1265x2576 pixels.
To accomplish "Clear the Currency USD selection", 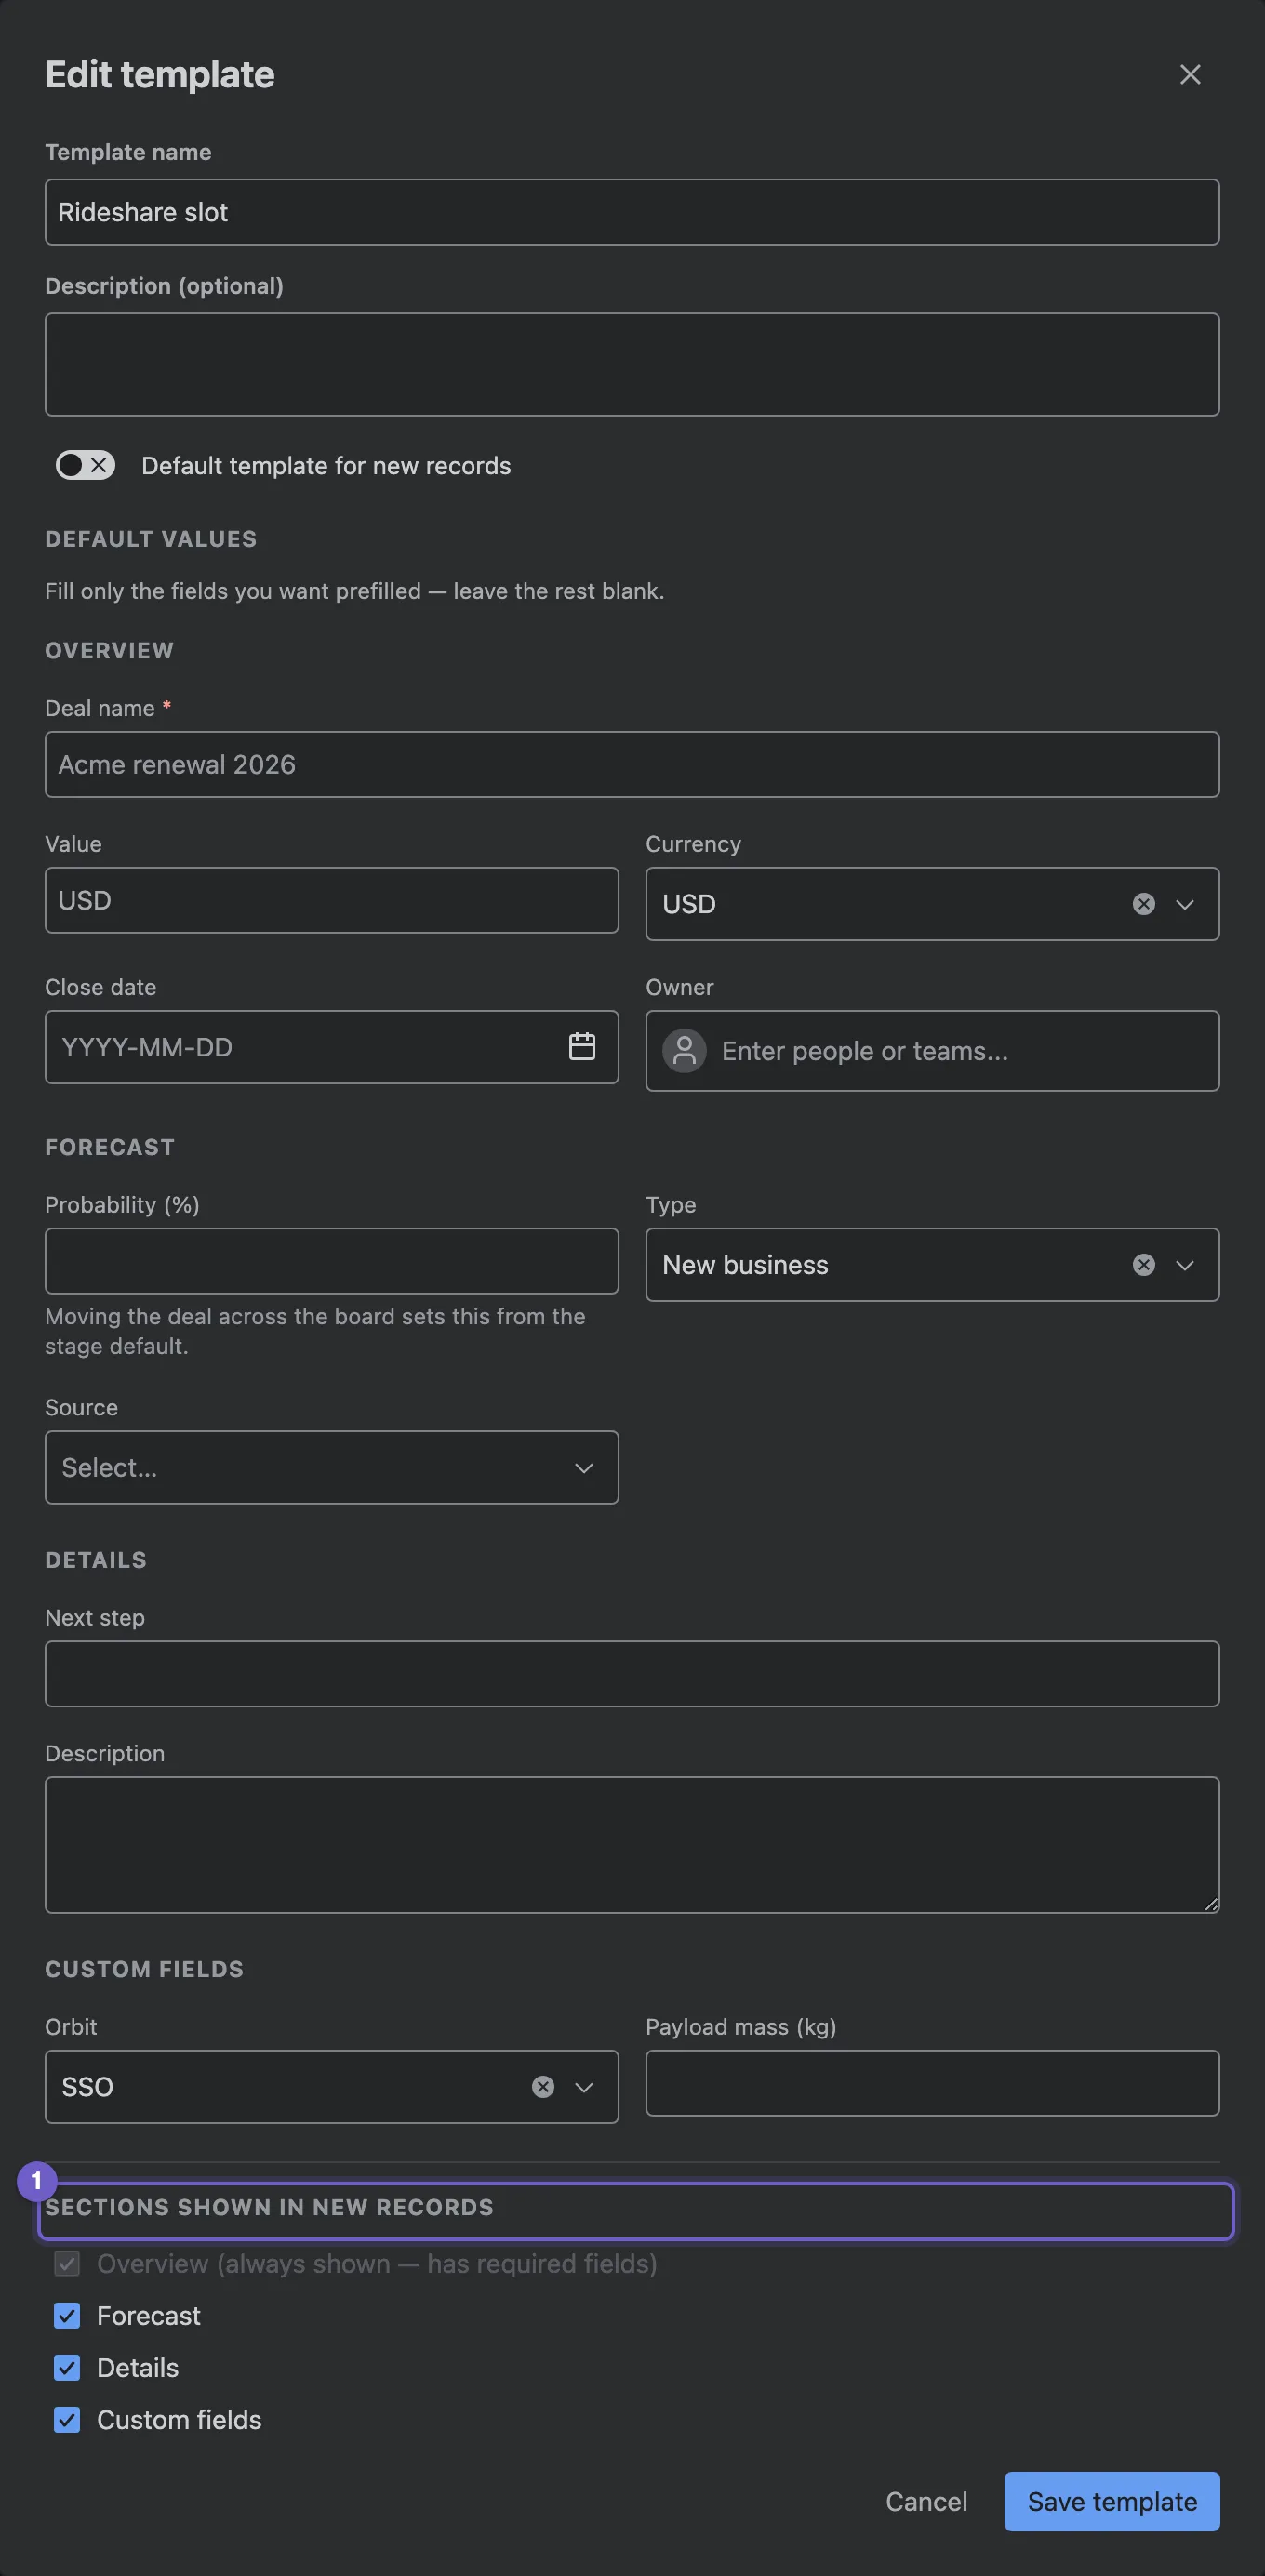I will [1143, 904].
